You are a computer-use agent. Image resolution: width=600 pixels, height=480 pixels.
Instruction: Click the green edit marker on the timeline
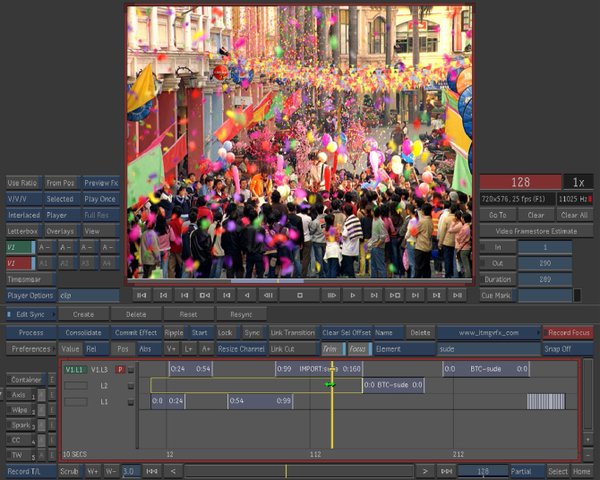(x=328, y=384)
